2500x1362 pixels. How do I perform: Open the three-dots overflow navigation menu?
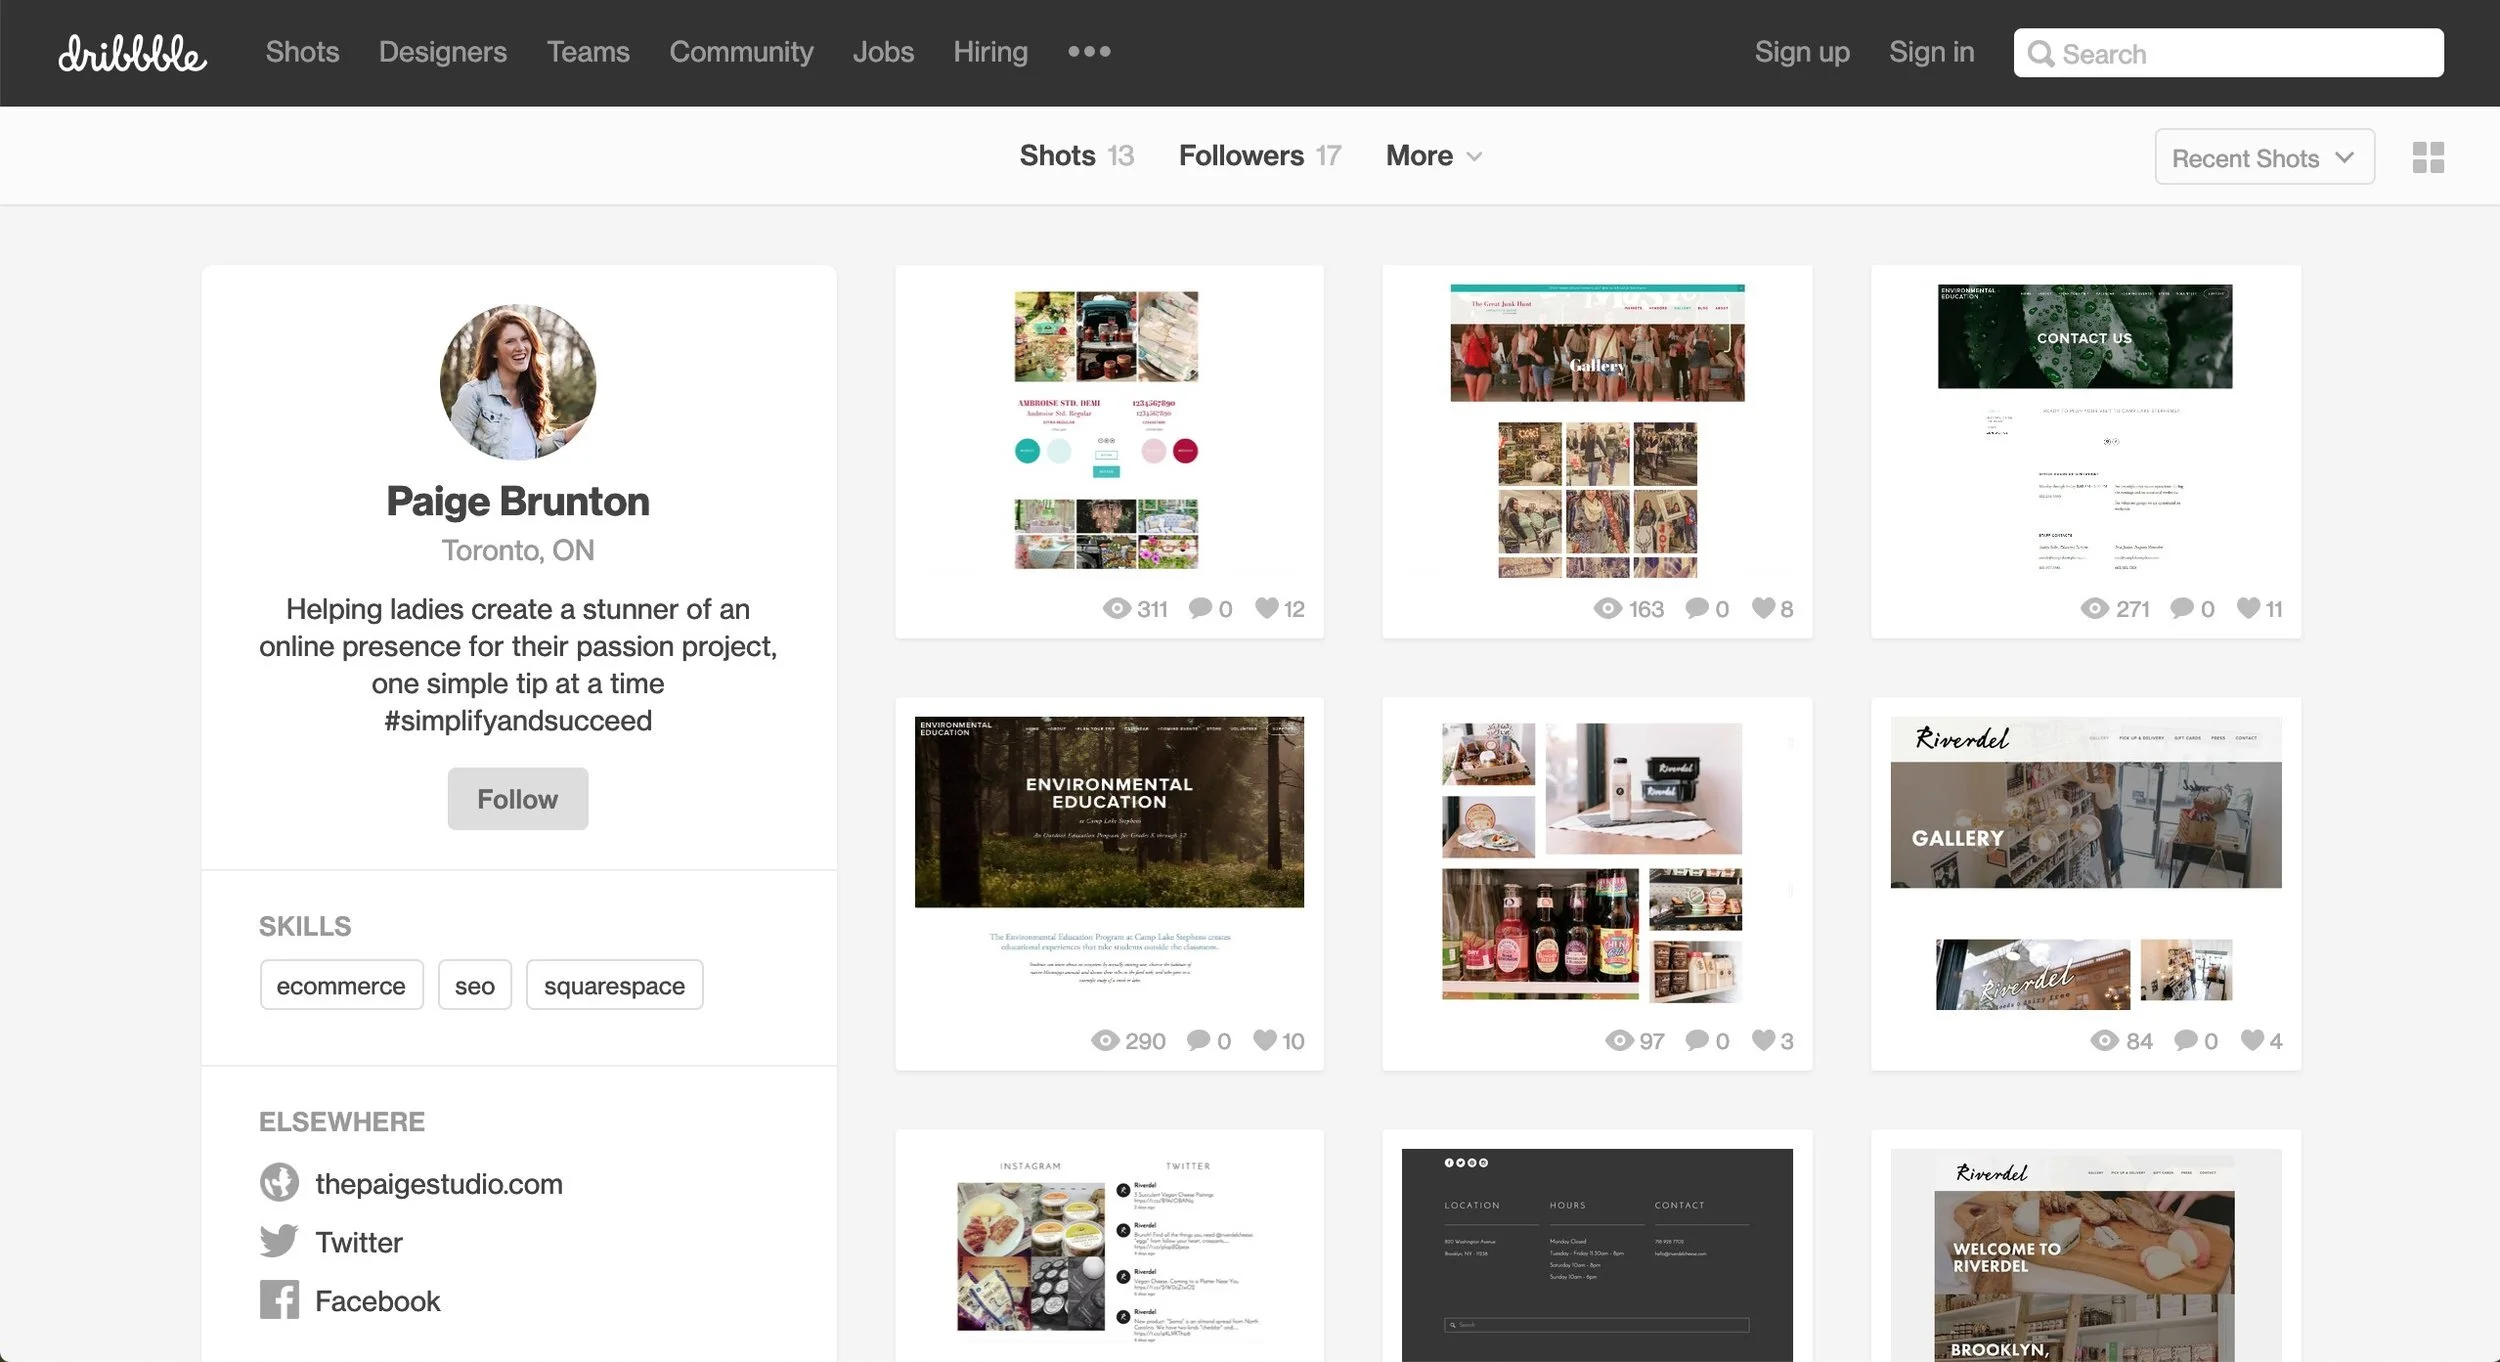1089,52
